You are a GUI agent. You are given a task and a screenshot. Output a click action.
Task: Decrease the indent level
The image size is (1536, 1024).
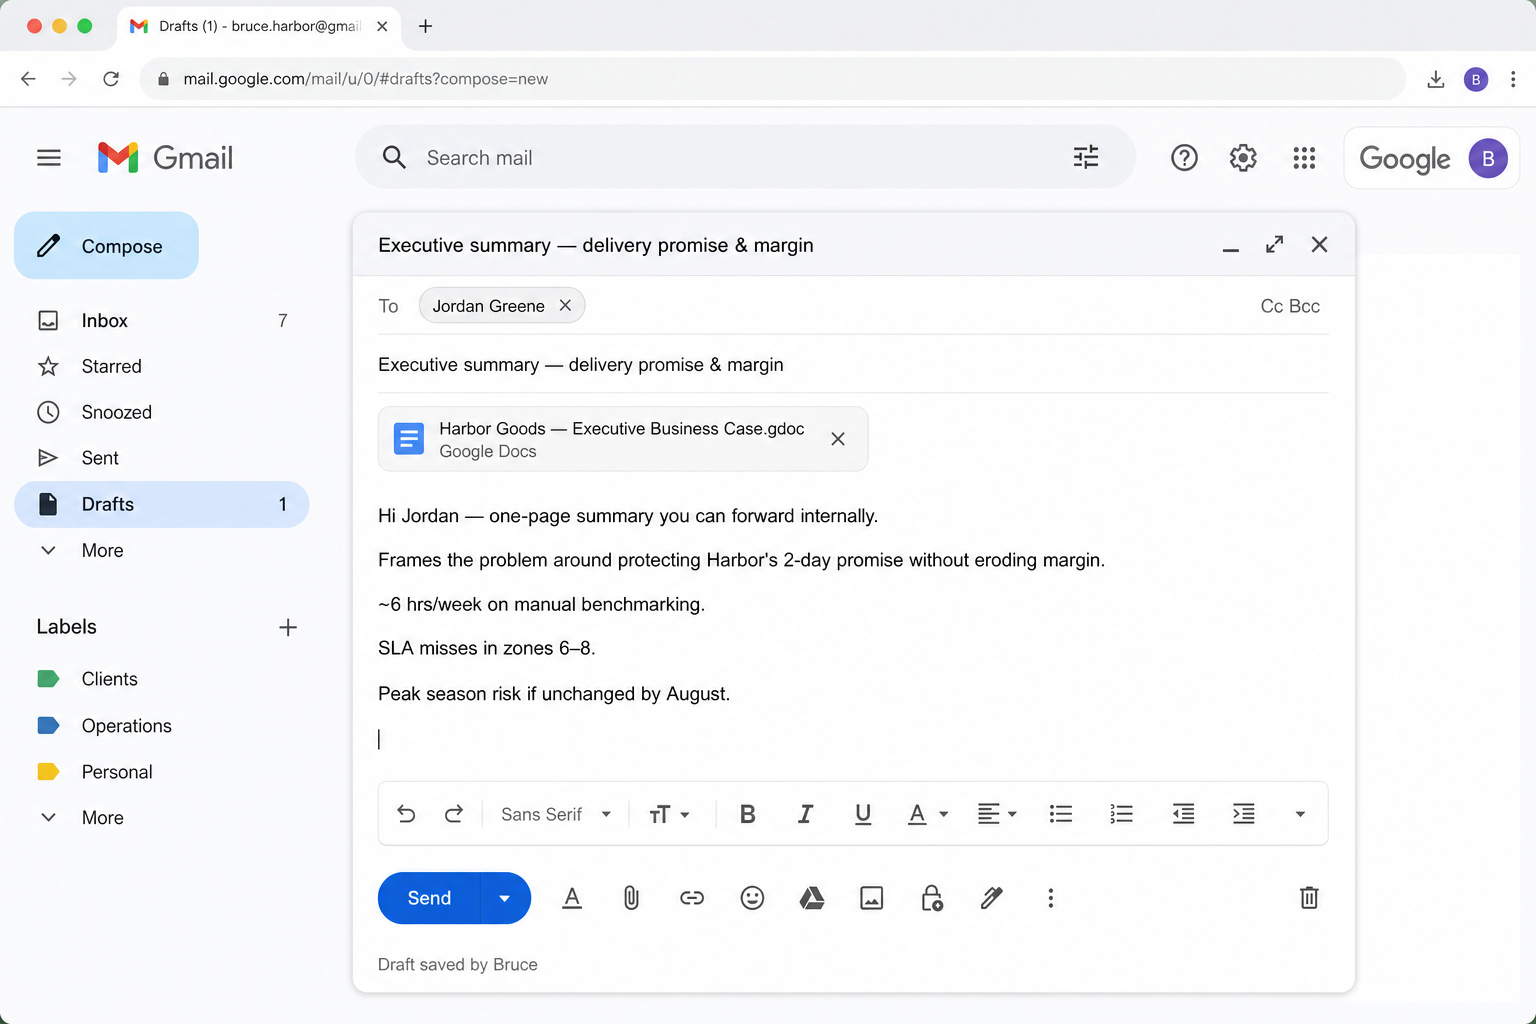coord(1183,814)
